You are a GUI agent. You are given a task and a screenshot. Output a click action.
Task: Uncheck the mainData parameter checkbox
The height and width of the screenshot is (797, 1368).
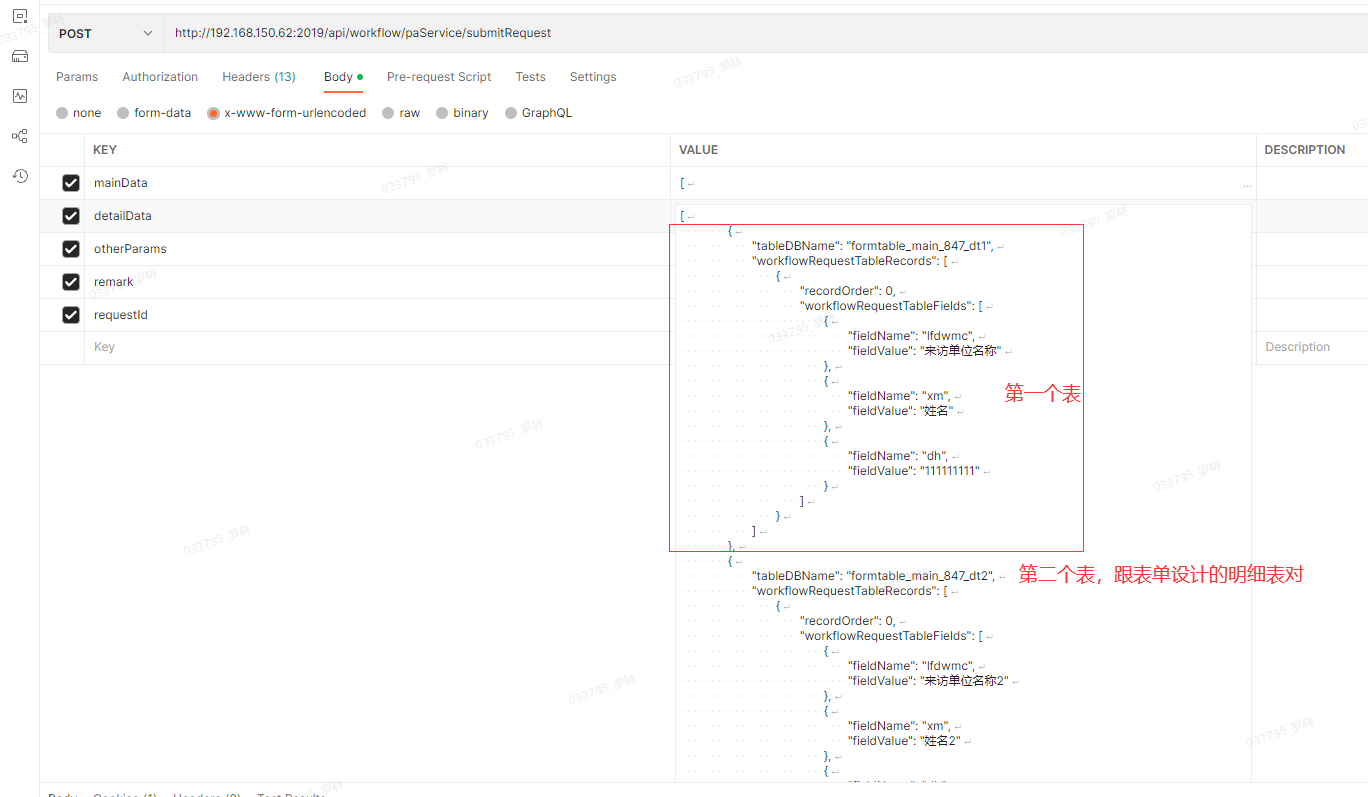71,183
